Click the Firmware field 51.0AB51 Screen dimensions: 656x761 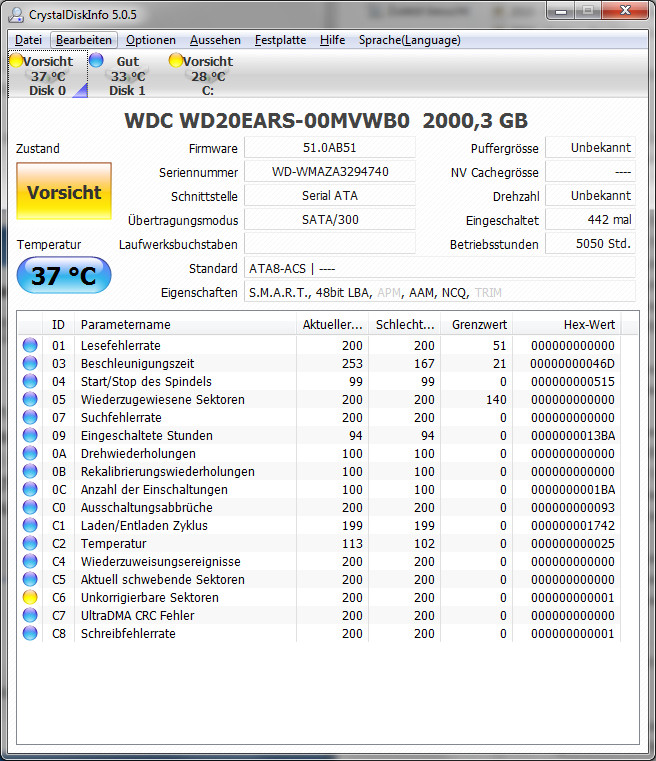(x=330, y=148)
